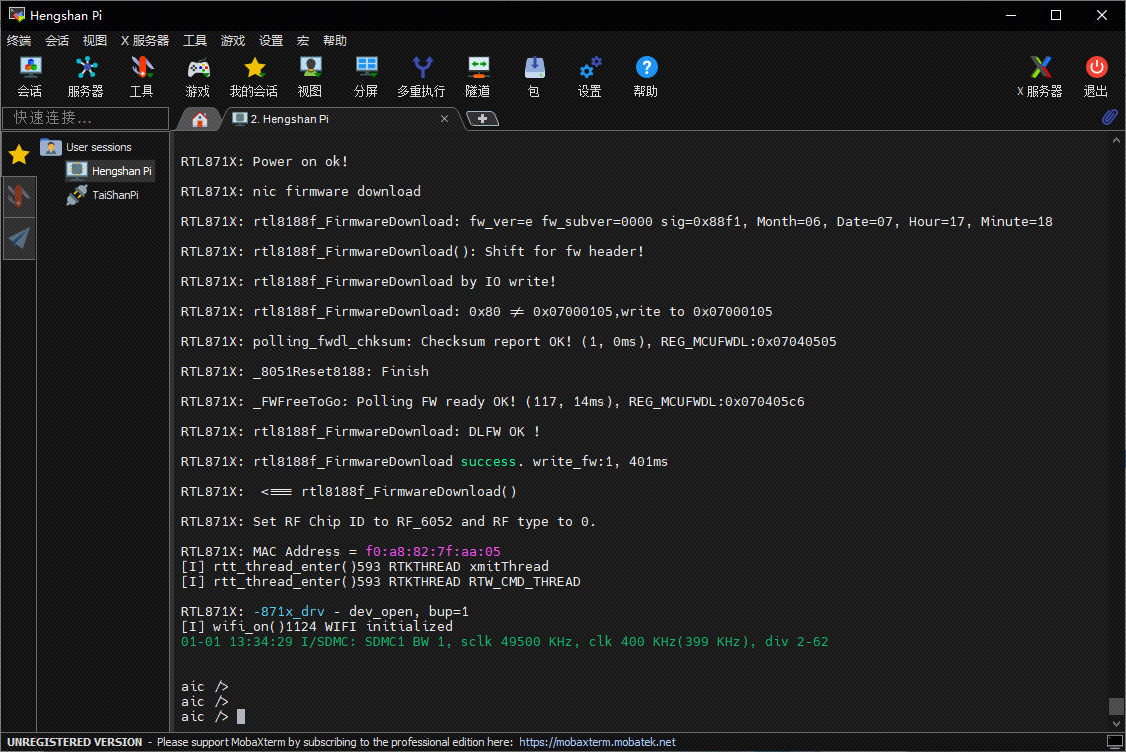Click the green SDMC1 log line
This screenshot has width=1126, height=752.
coord(504,641)
